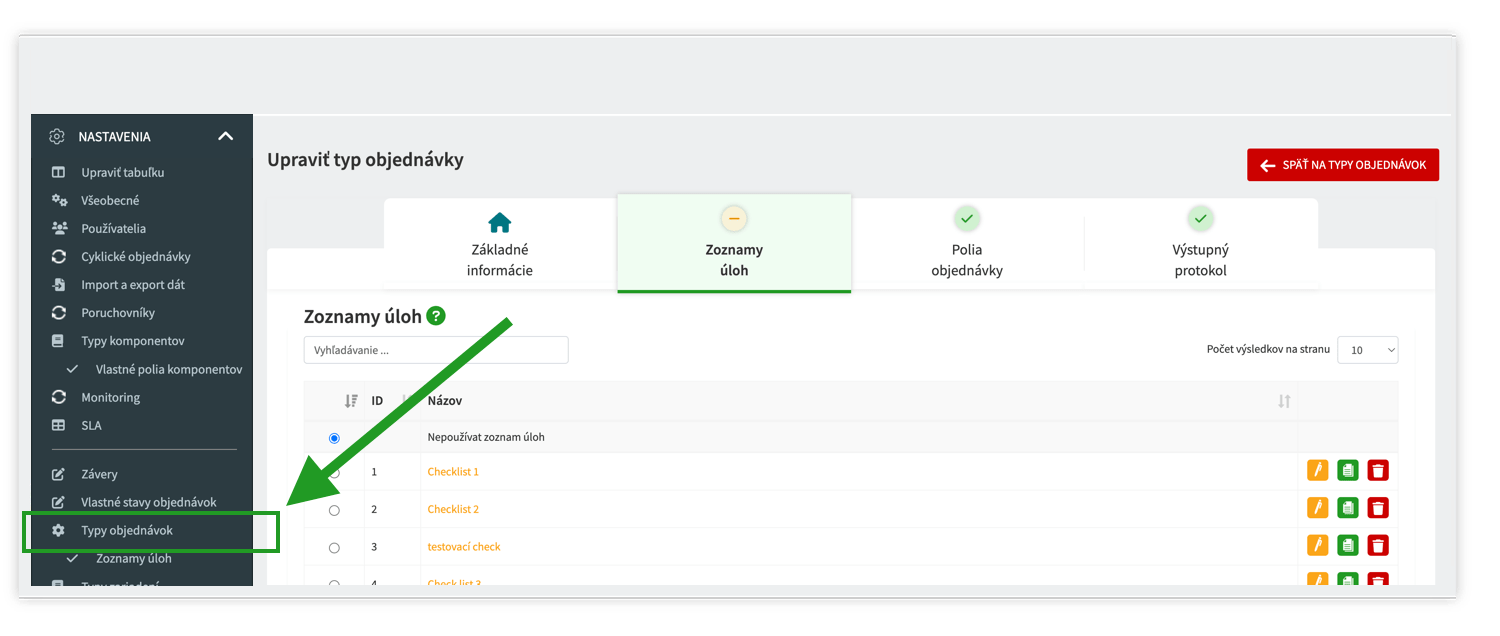1500x636 pixels.
Task: Click the gear icon next to NASTAVENIA
Action: pos(58,136)
